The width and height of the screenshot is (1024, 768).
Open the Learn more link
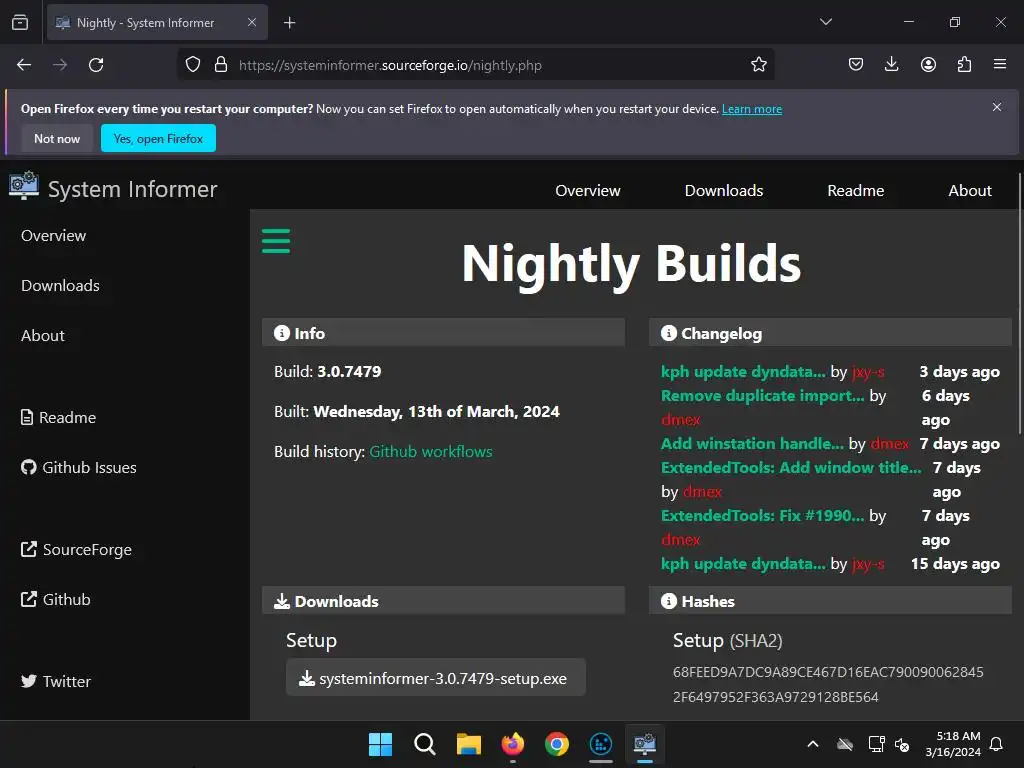tap(752, 109)
